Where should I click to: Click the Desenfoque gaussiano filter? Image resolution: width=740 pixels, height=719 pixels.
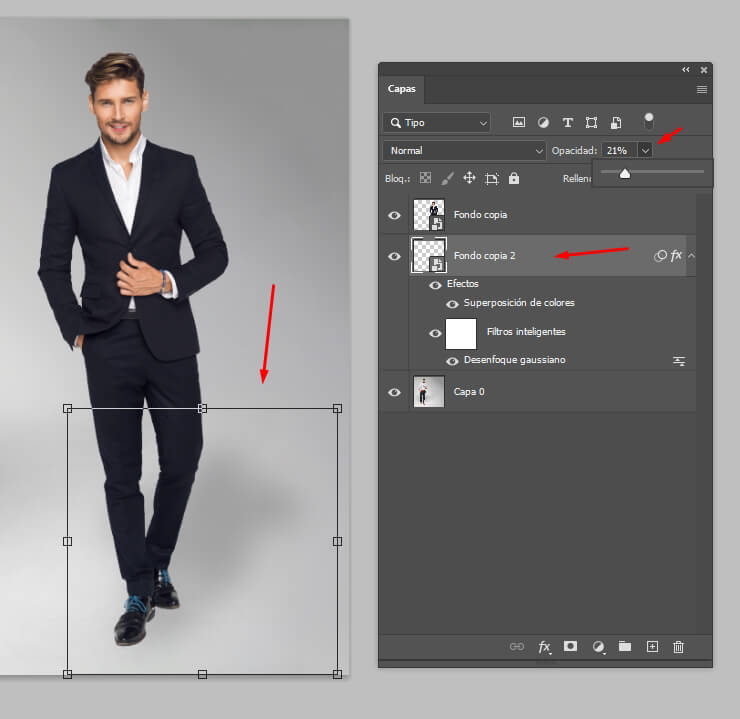pos(514,360)
